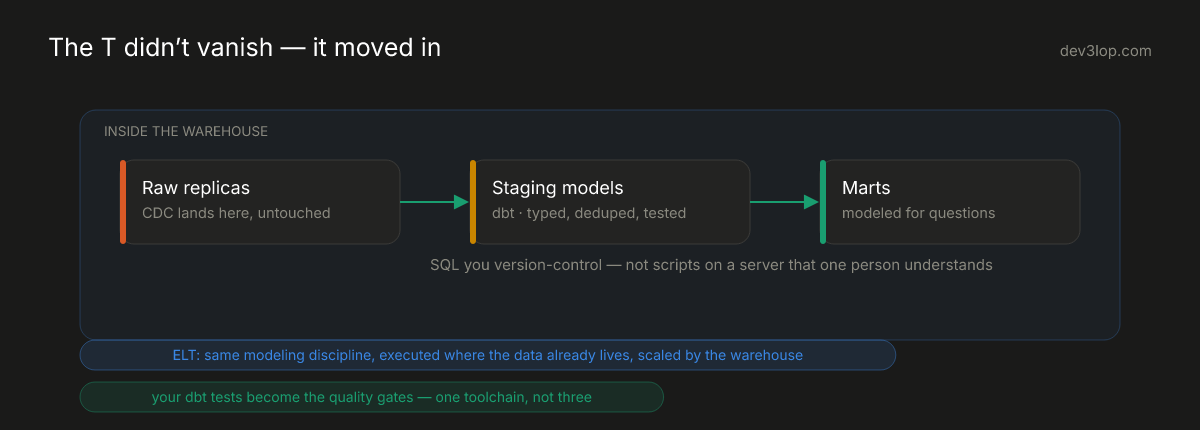Click the 'SQL you version-control' caption
Screen dimensions: 1200x430
(x=711, y=265)
